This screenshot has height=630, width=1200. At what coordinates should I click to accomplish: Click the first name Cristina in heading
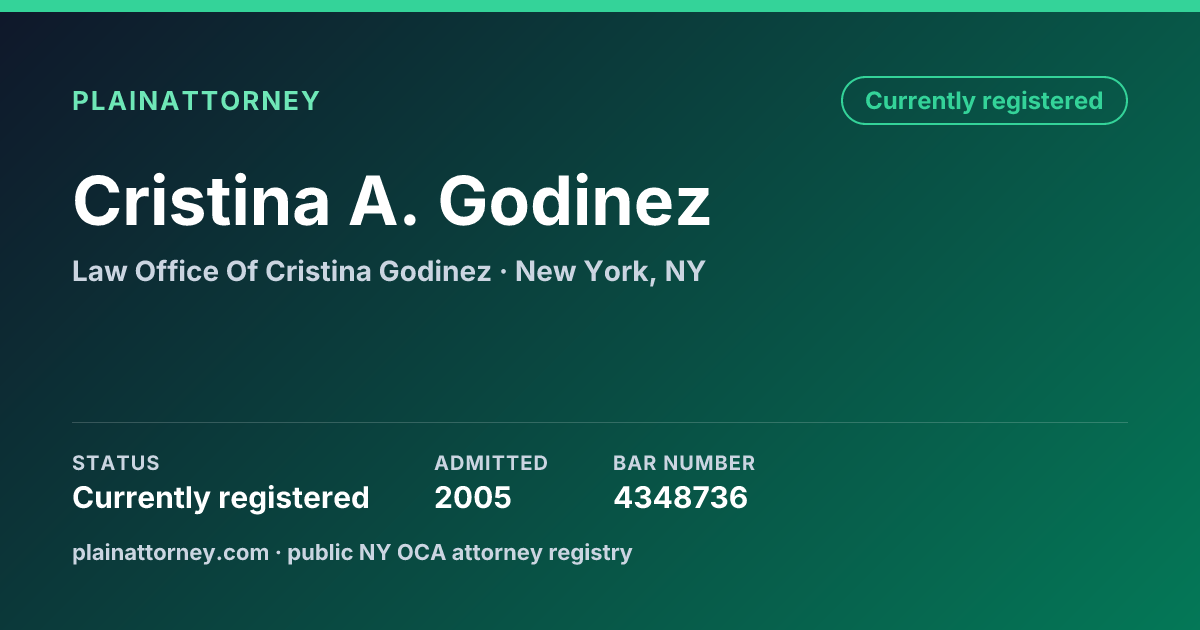coord(201,201)
